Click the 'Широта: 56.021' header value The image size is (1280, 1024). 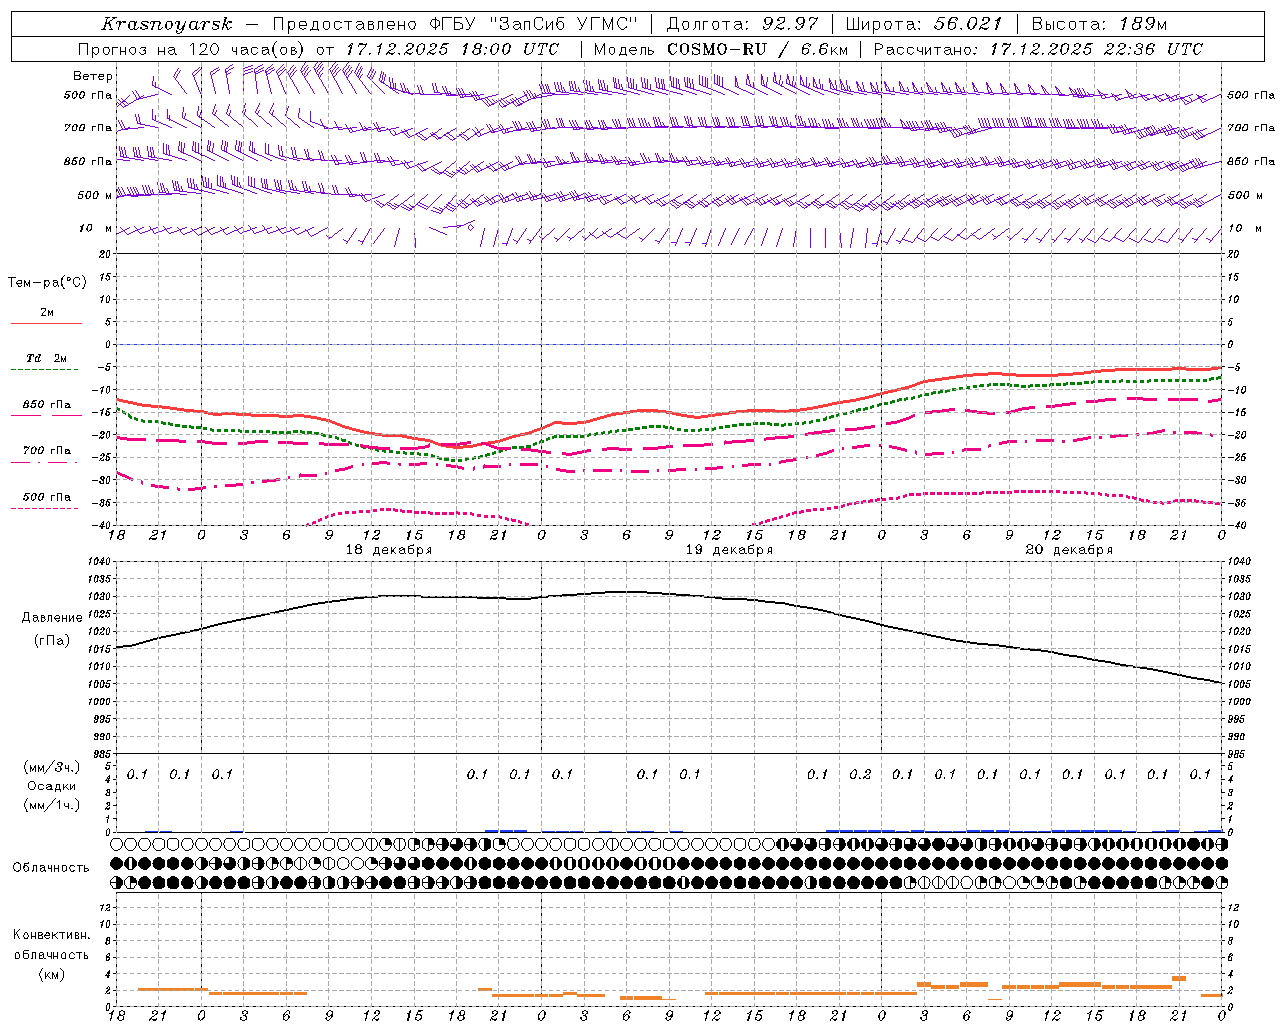tap(924, 24)
